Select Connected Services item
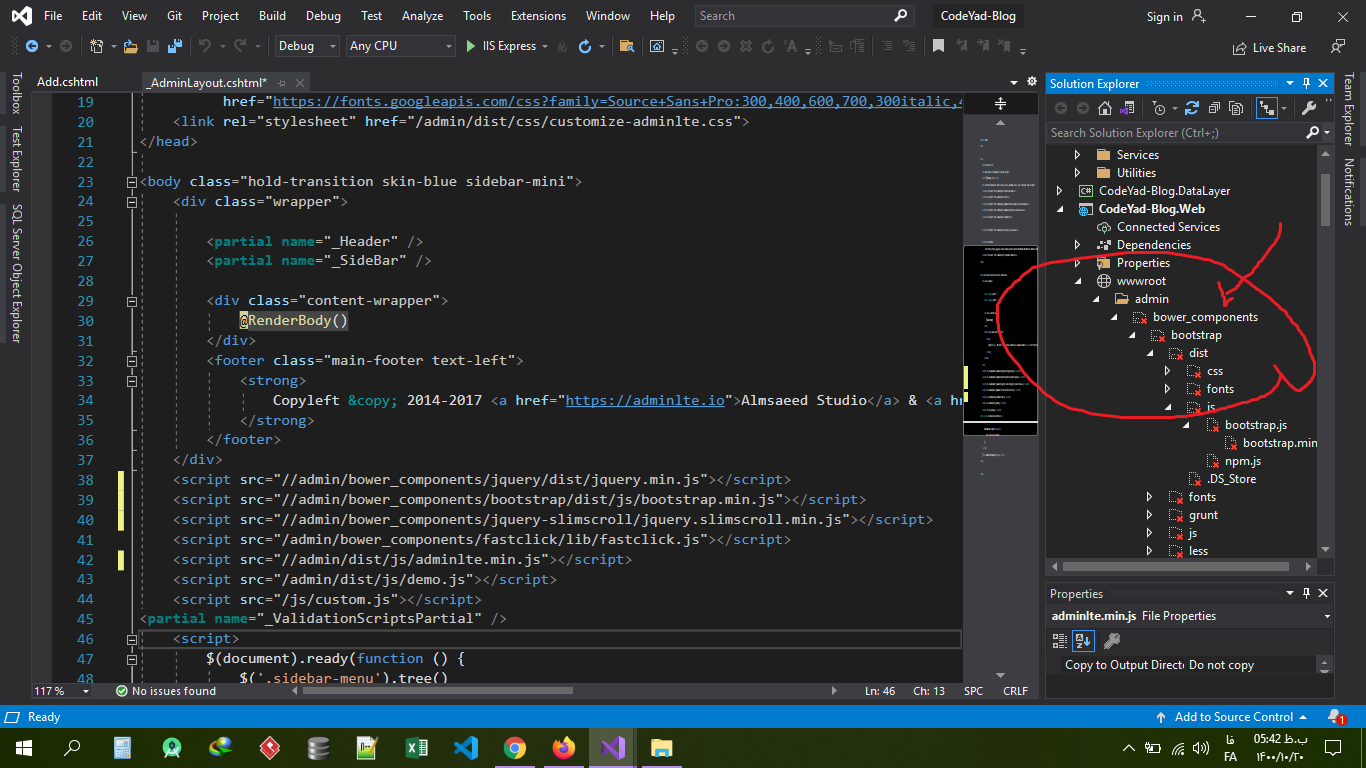1366x768 pixels. point(1168,227)
